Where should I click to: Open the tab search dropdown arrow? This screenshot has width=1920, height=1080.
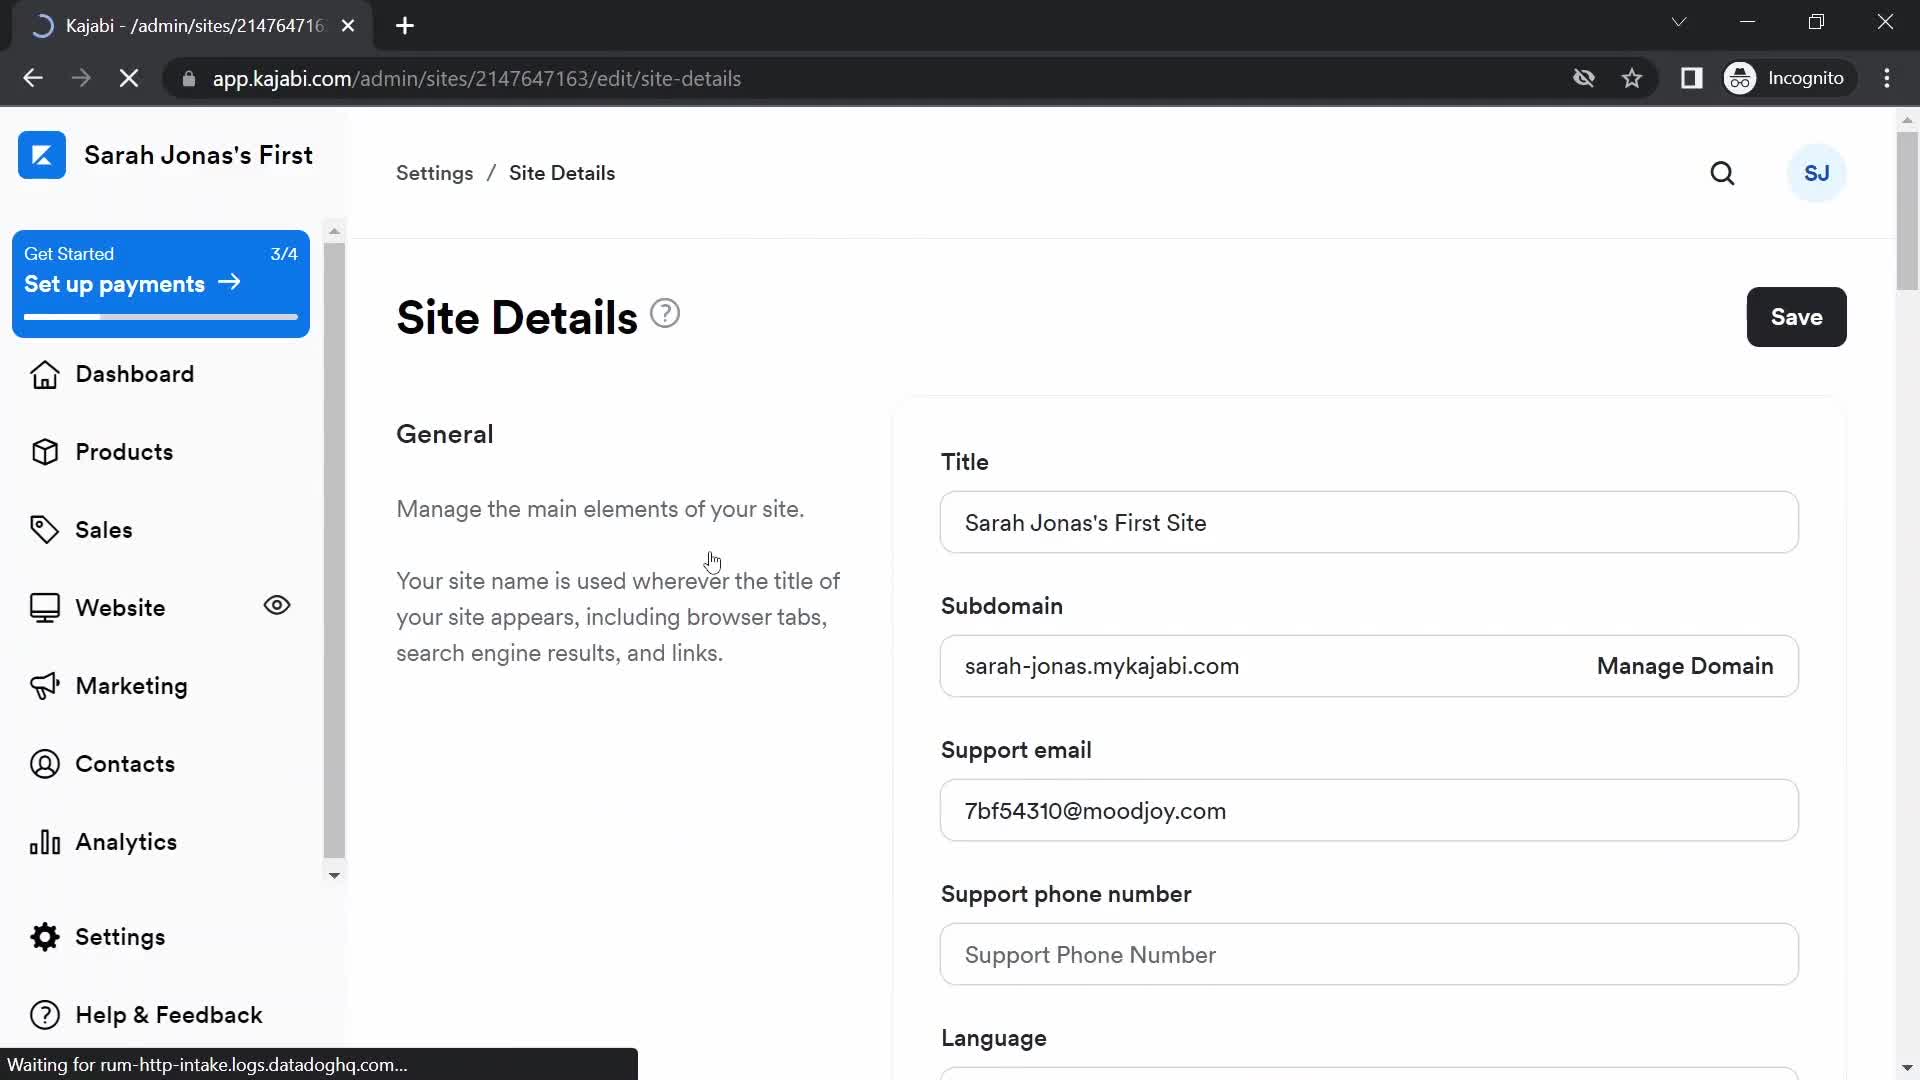pyautogui.click(x=1679, y=22)
